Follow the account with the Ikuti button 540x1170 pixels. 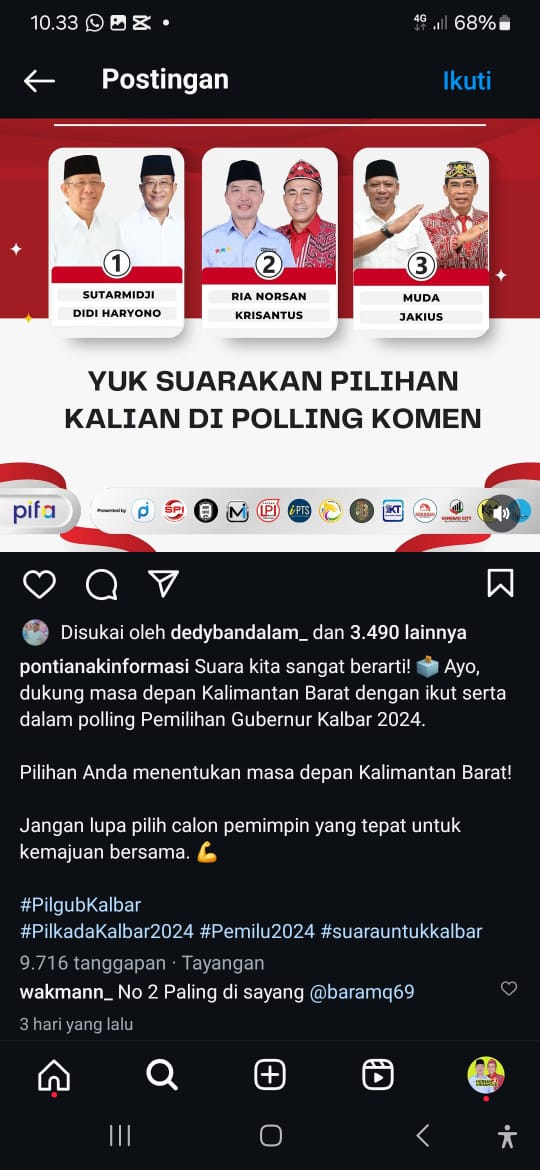(x=467, y=80)
